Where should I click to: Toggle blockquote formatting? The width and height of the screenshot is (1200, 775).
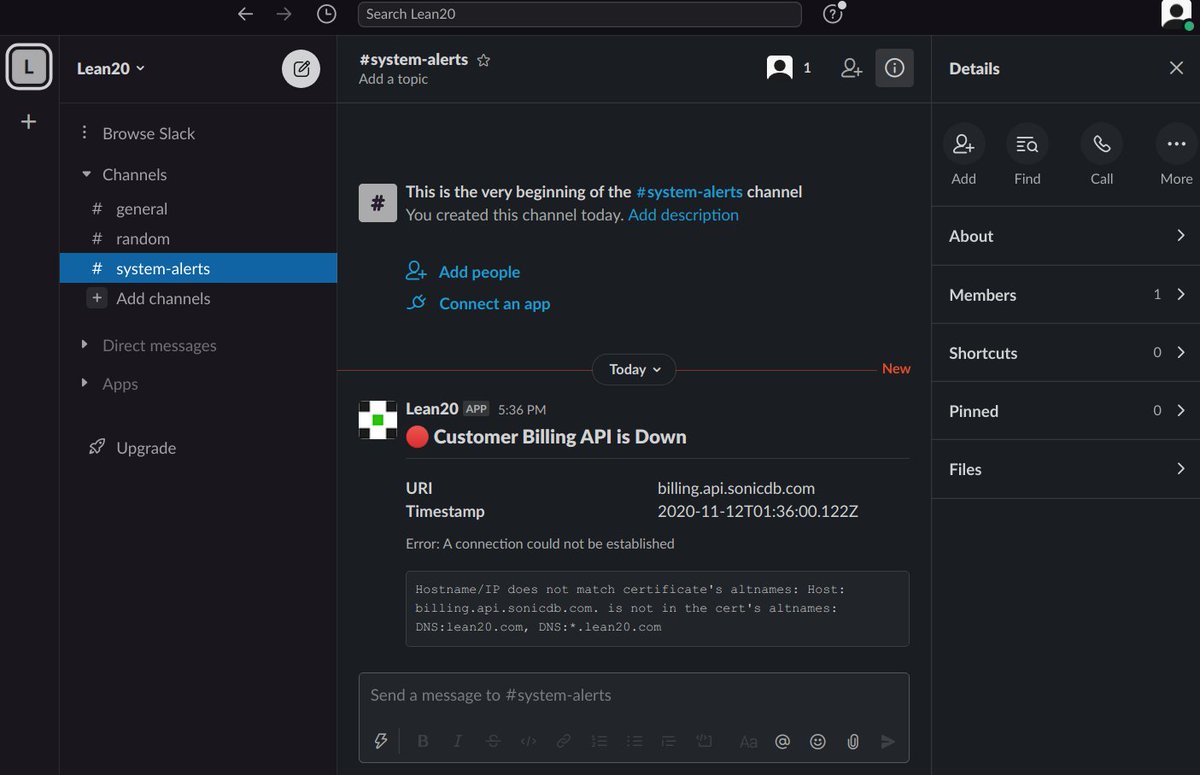click(669, 741)
